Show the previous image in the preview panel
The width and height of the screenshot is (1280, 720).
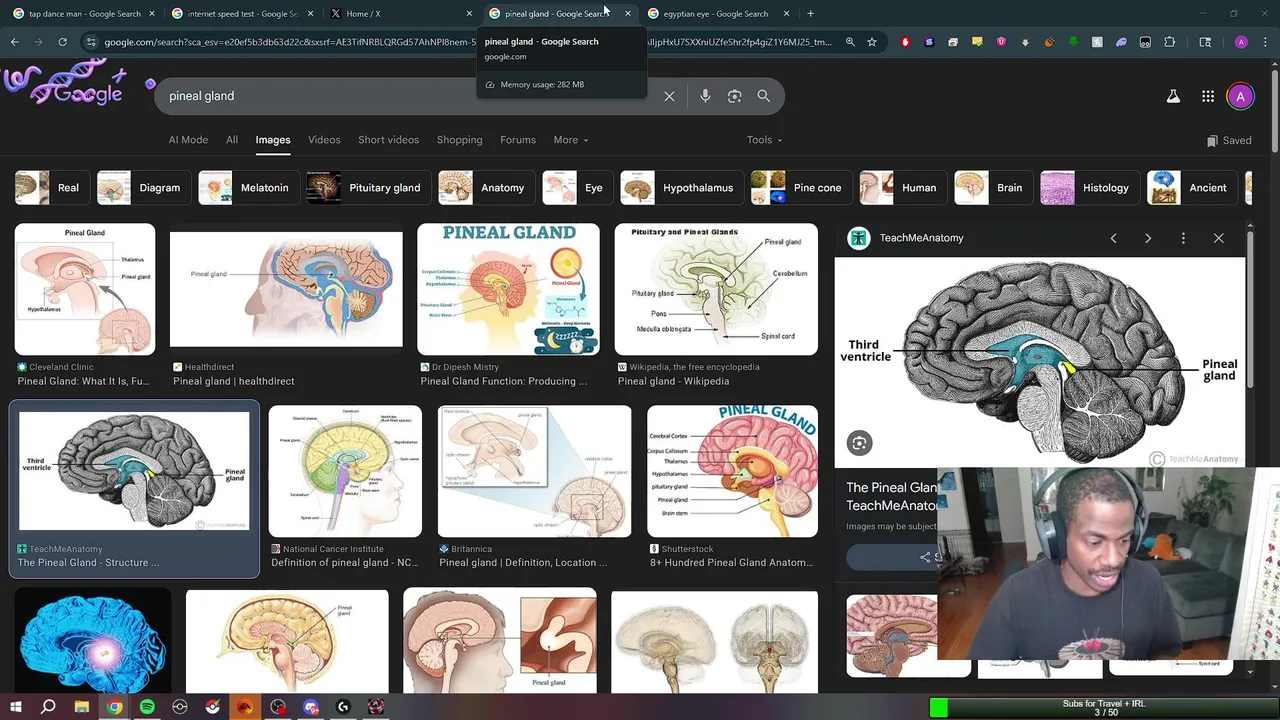pyautogui.click(x=1113, y=238)
